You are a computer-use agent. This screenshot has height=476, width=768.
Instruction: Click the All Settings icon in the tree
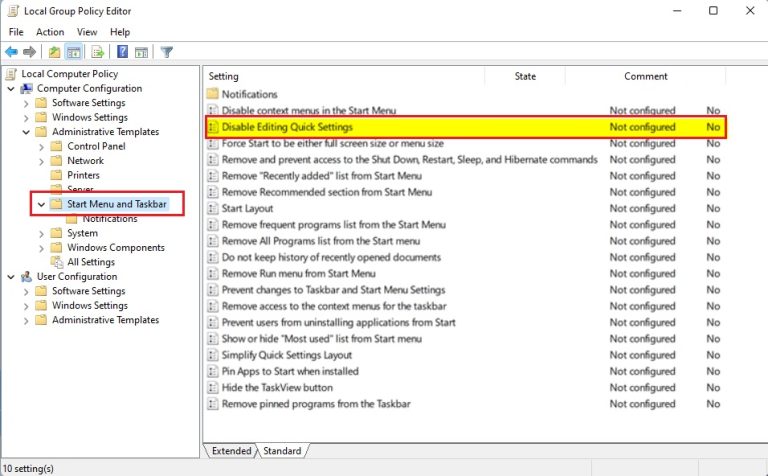[x=57, y=262]
